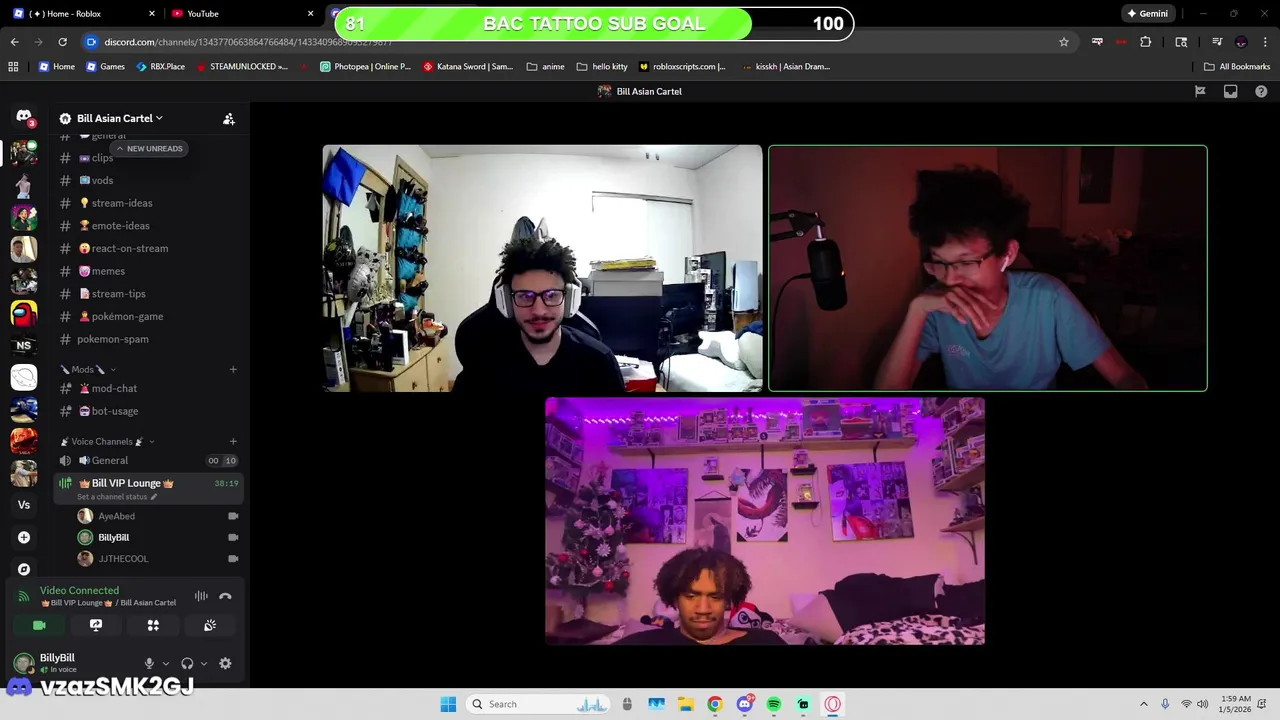Open the Vs server in sidebar
The height and width of the screenshot is (720, 1280).
[x=24, y=505]
